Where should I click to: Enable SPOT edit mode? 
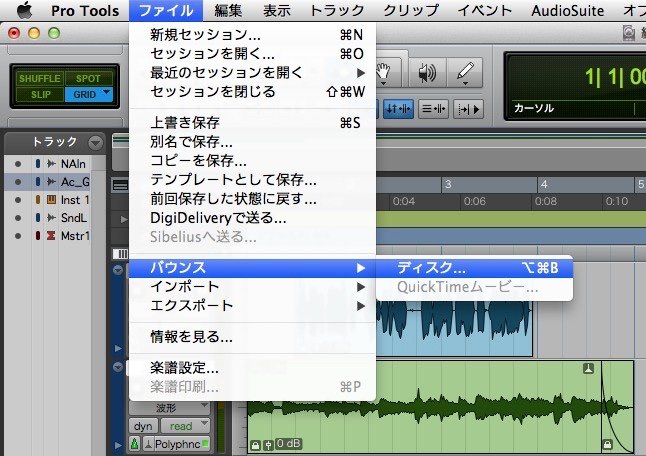(x=88, y=78)
